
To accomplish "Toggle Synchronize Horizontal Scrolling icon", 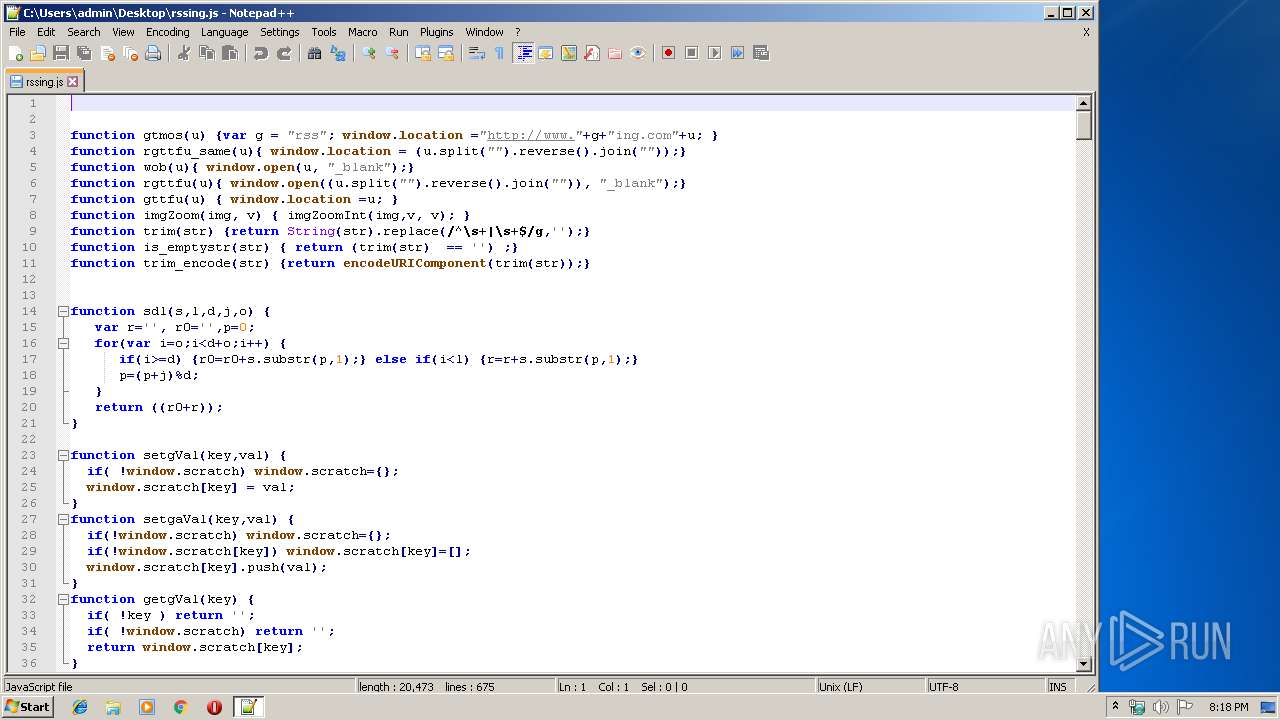I will pyautogui.click(x=446, y=53).
